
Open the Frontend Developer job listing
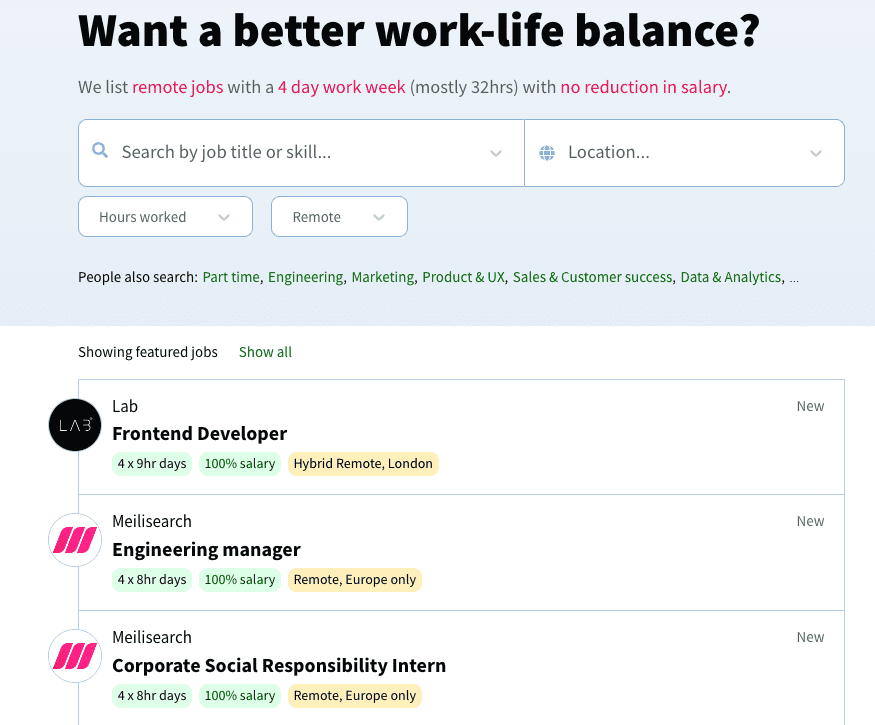pyautogui.click(x=200, y=434)
